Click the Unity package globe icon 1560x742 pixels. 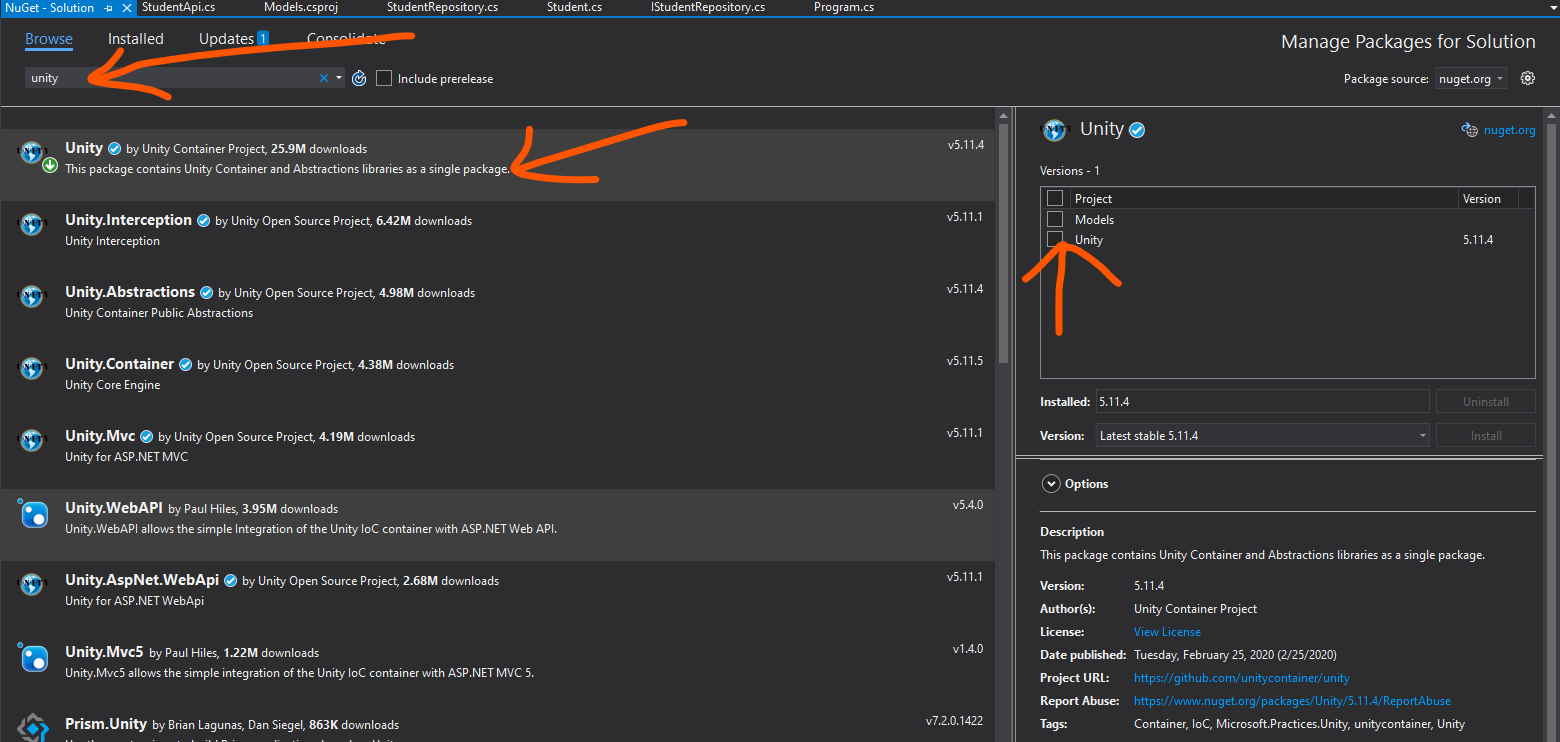pos(32,152)
